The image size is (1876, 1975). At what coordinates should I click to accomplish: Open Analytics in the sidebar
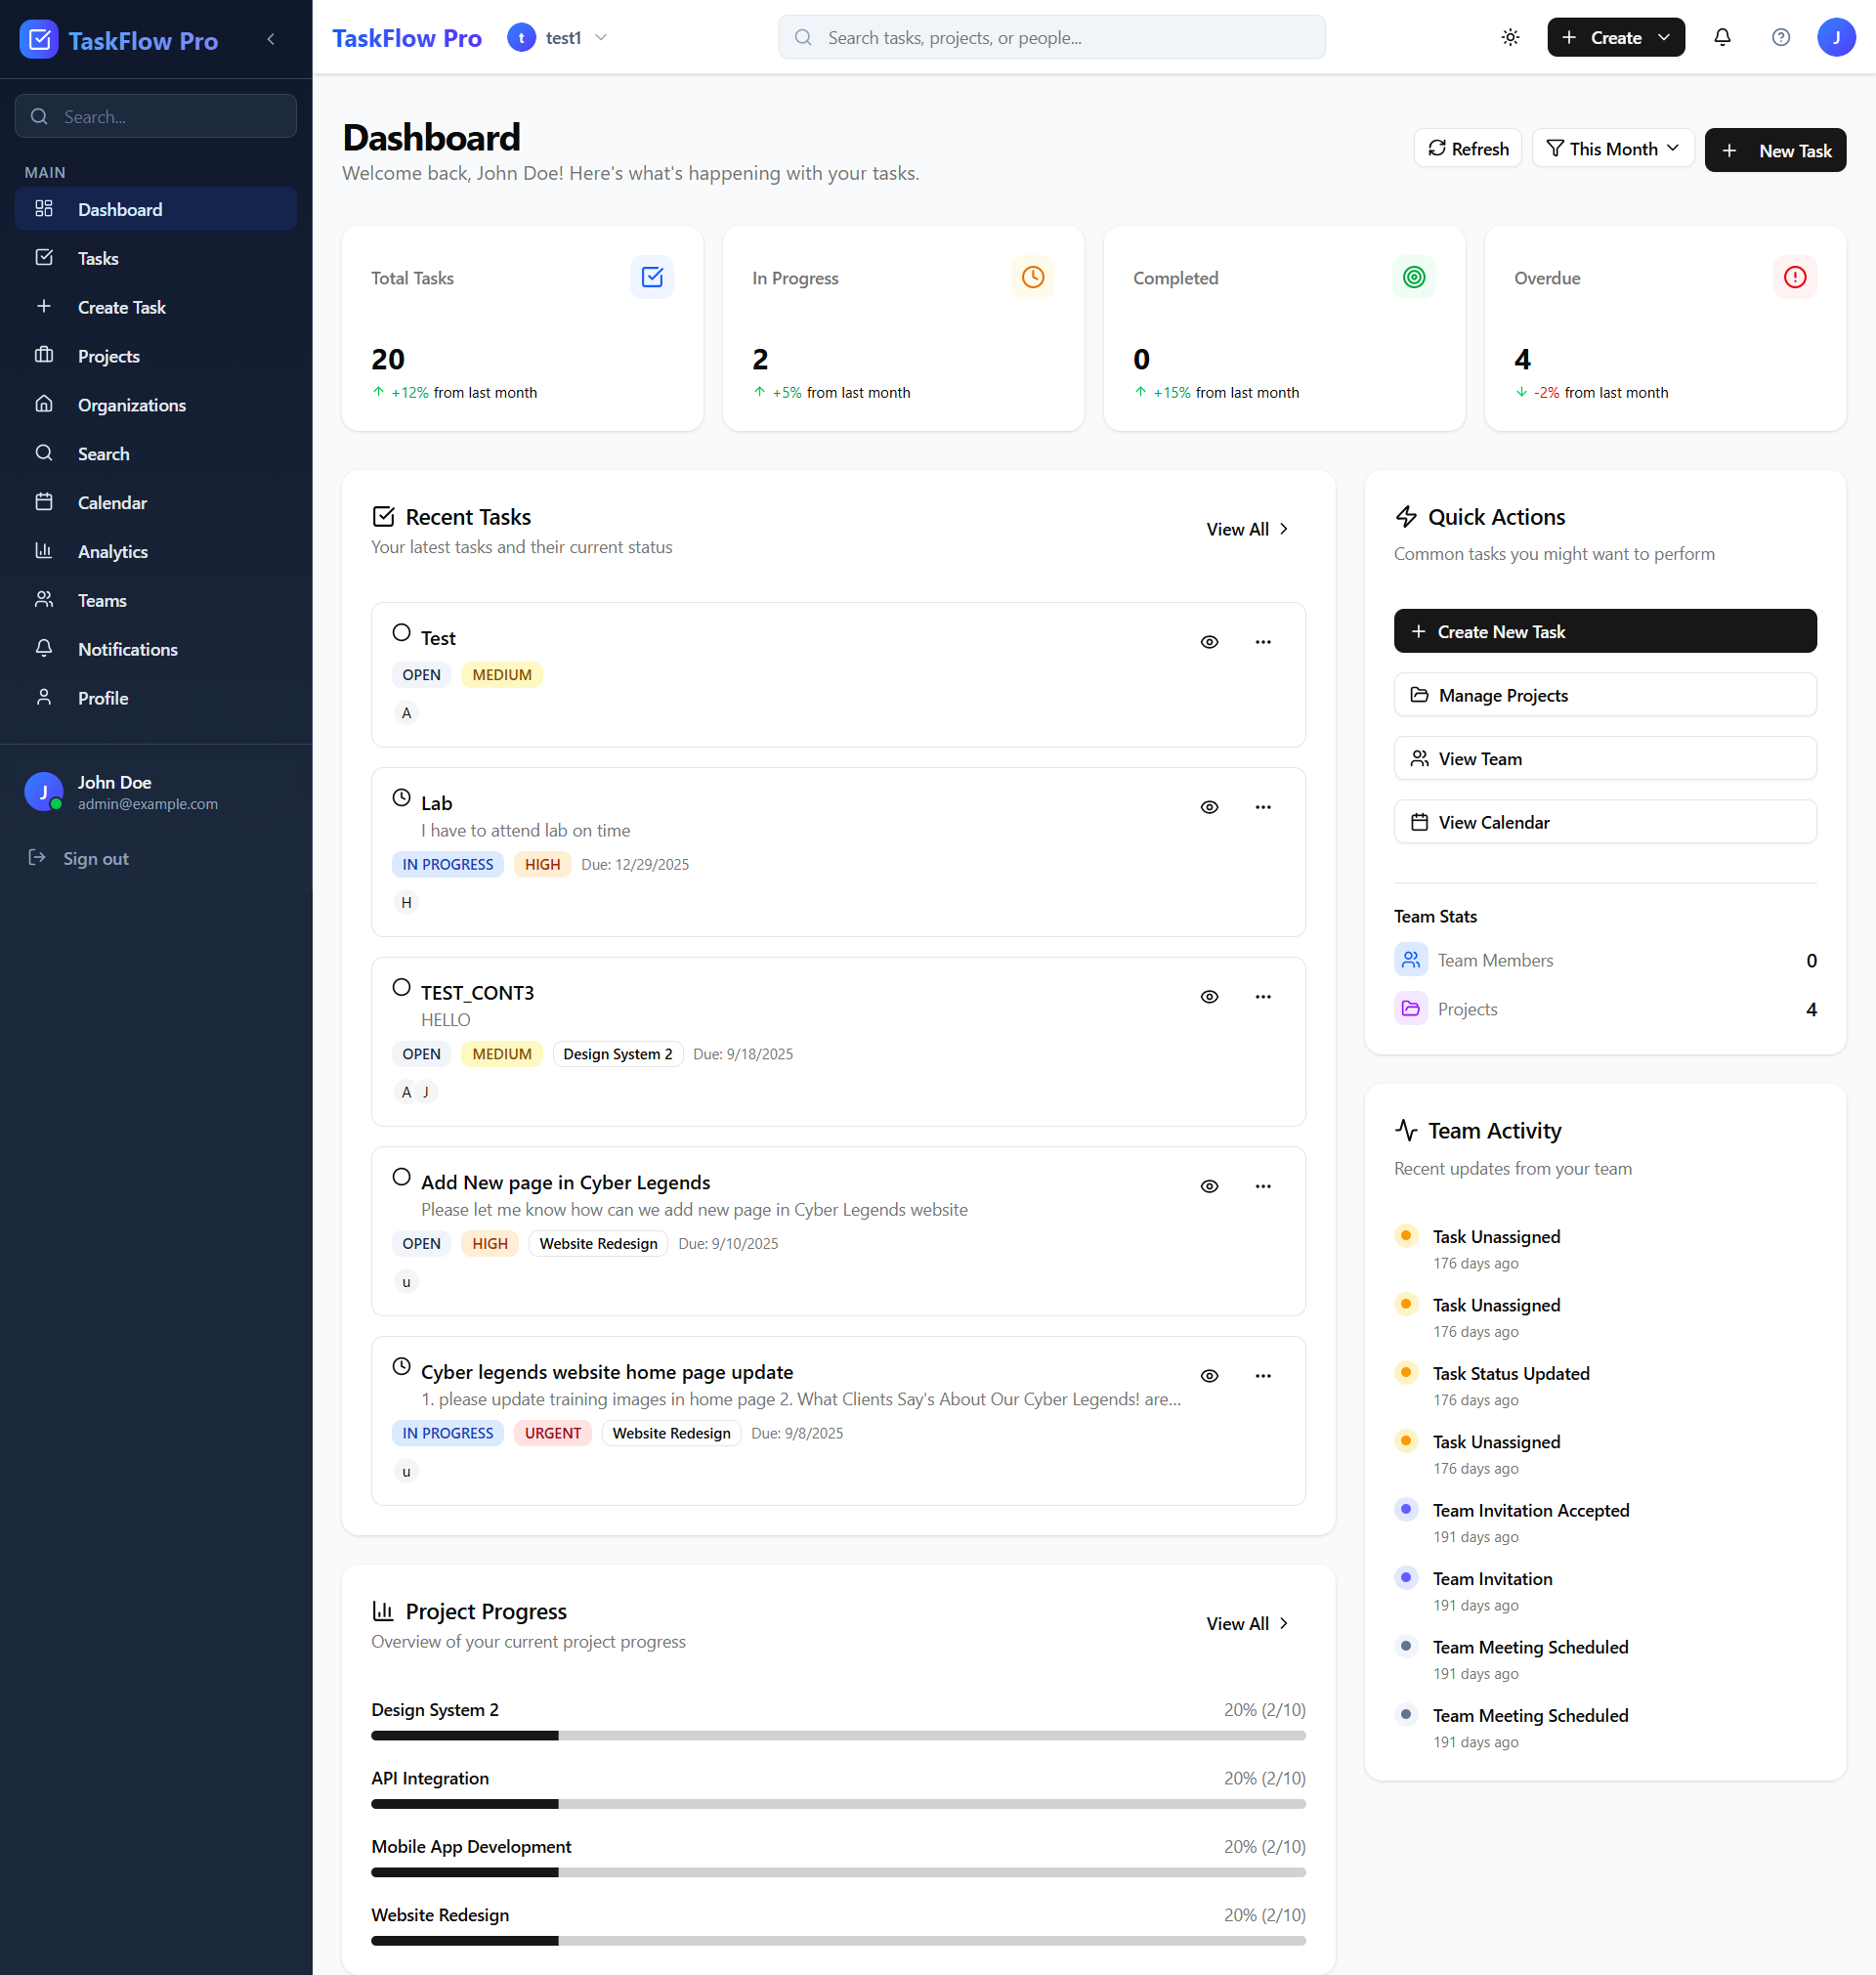pyautogui.click(x=156, y=552)
